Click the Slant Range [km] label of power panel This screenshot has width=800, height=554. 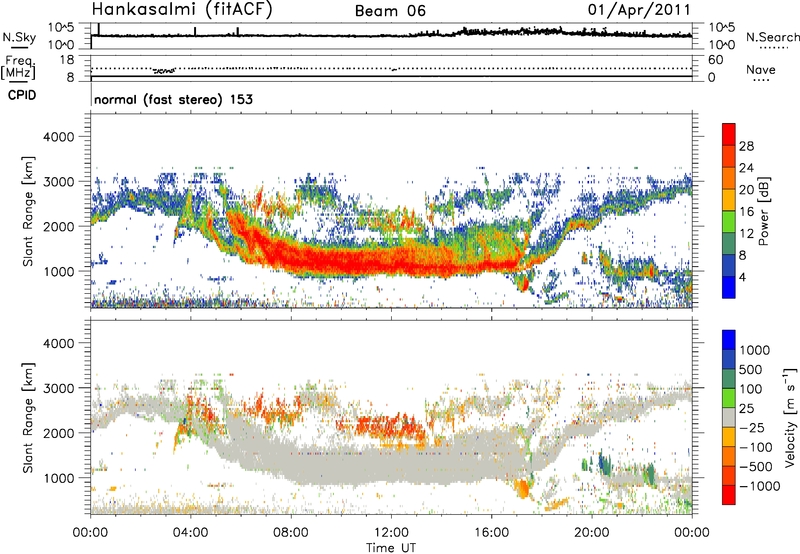tap(28, 212)
